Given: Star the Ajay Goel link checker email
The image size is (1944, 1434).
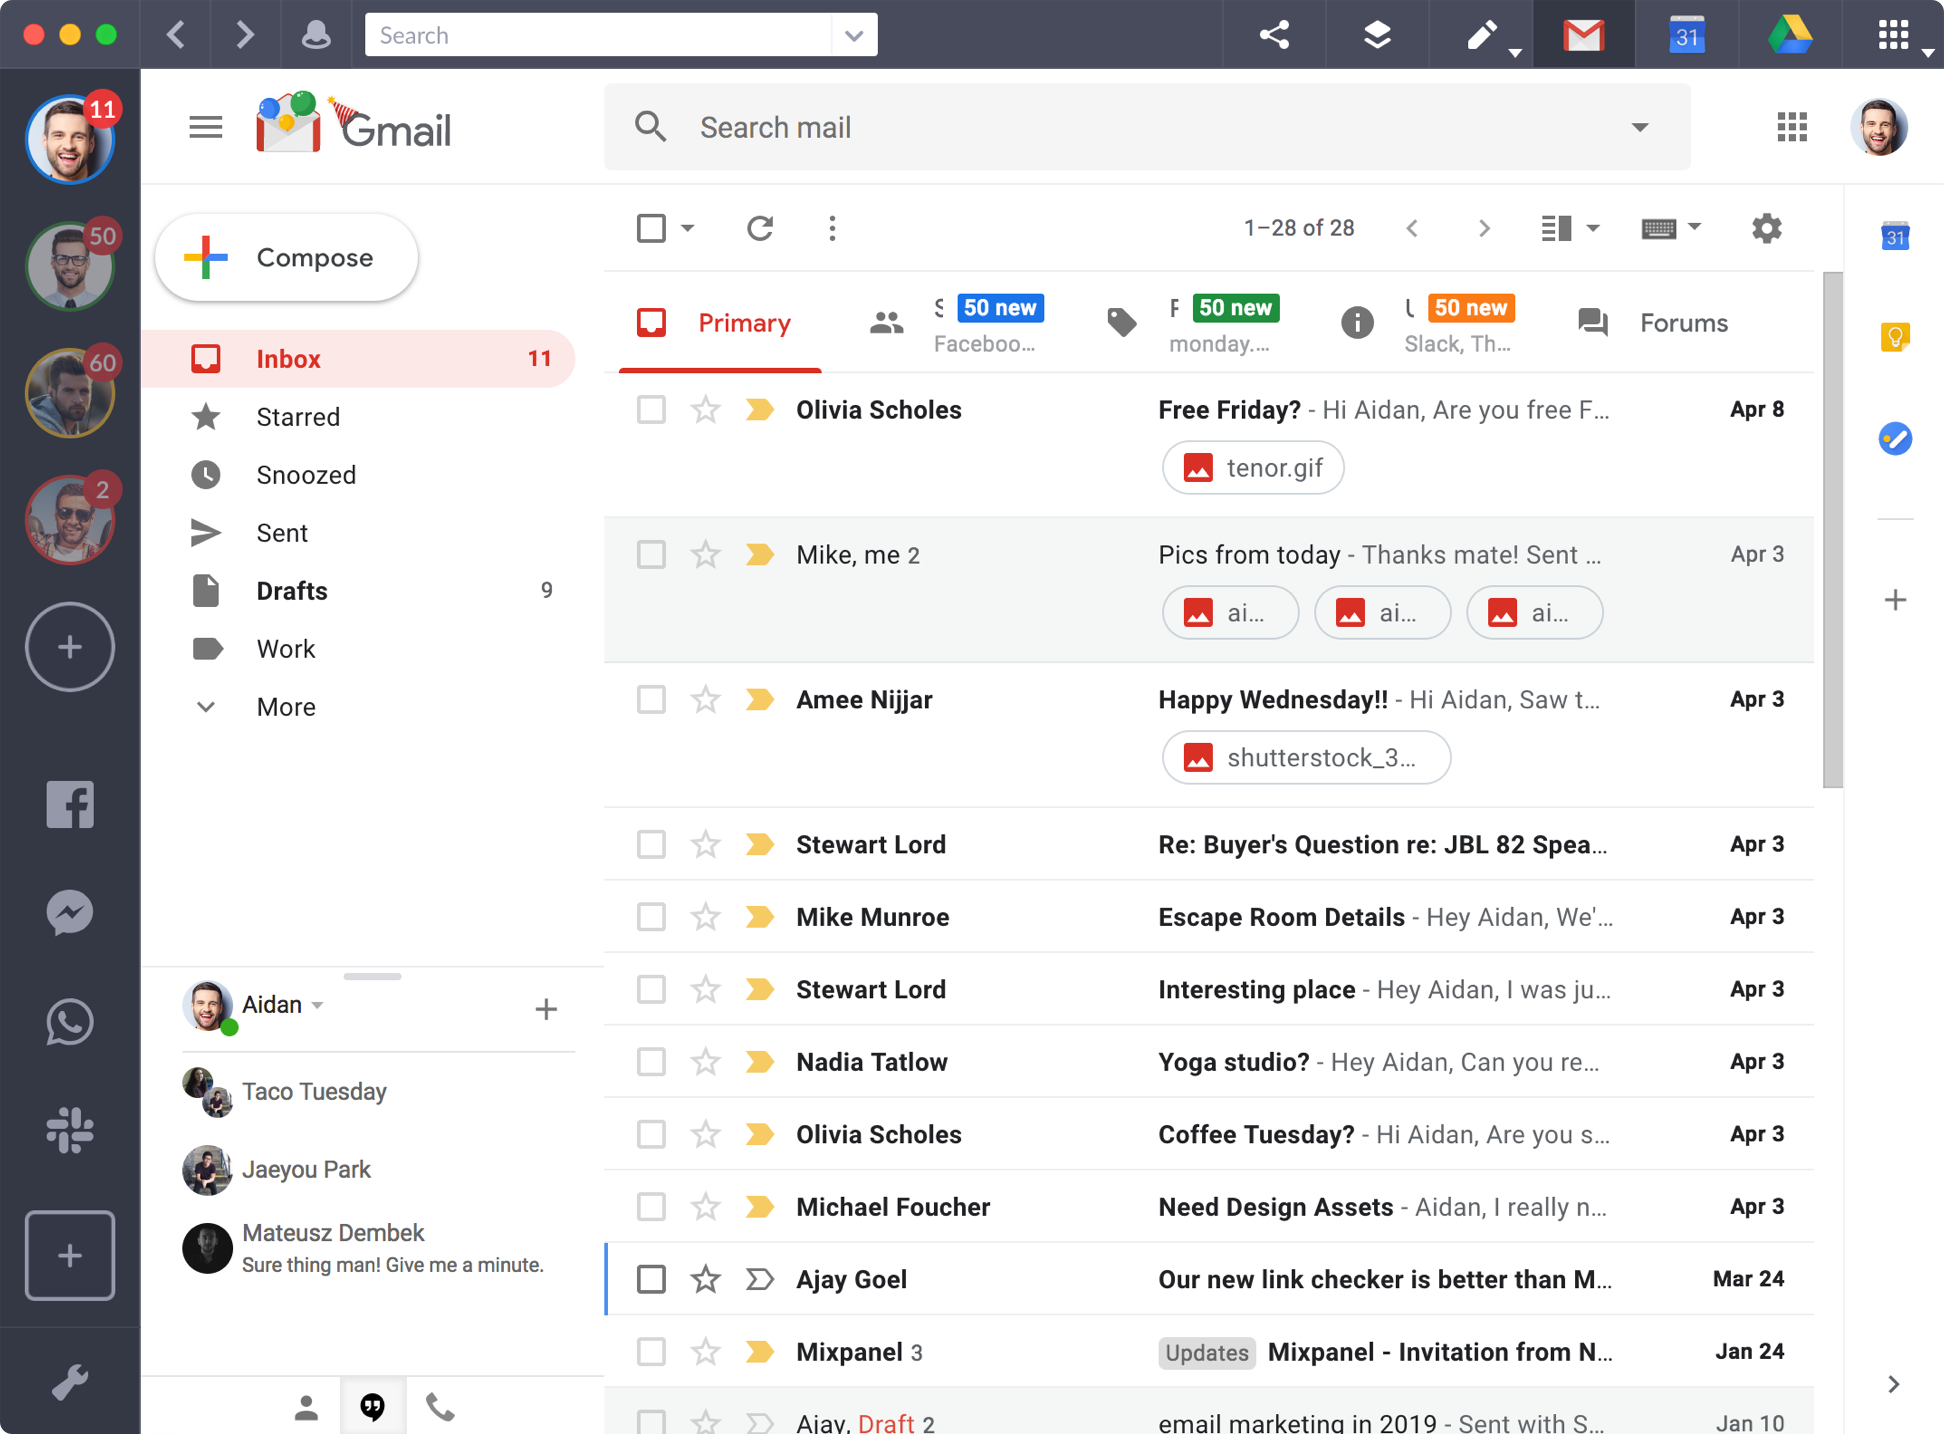Looking at the screenshot, I should (x=706, y=1279).
